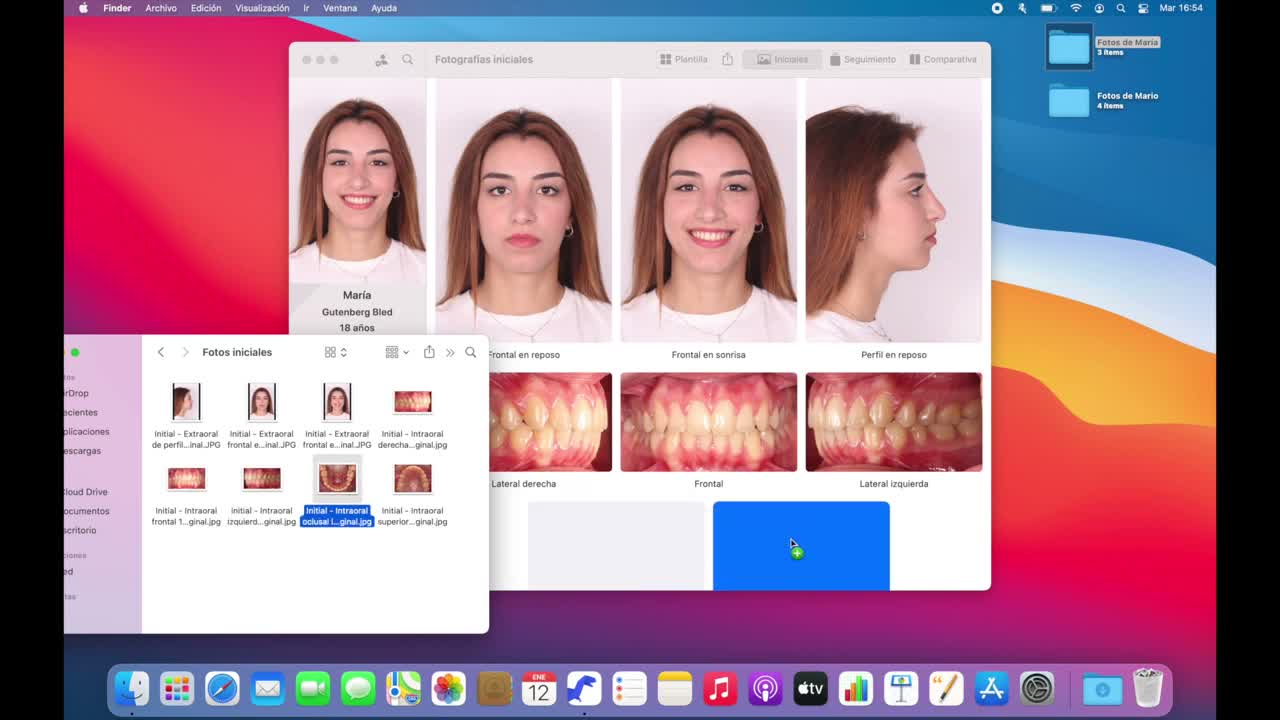Open App Store from the Dock
This screenshot has width=1280, height=720.
click(991, 688)
